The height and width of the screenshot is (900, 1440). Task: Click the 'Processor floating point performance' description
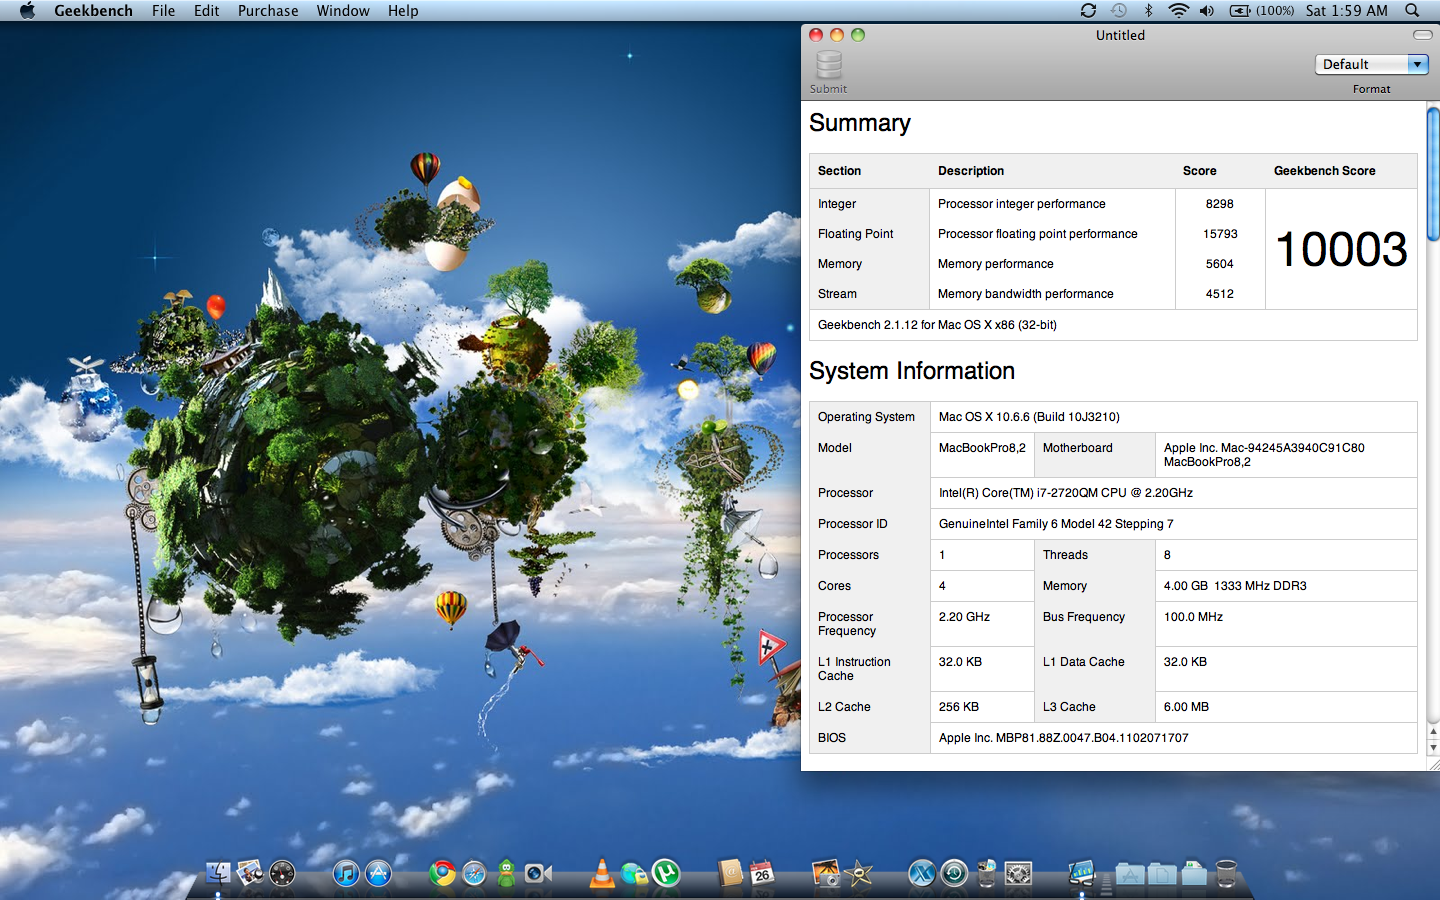coord(1038,233)
